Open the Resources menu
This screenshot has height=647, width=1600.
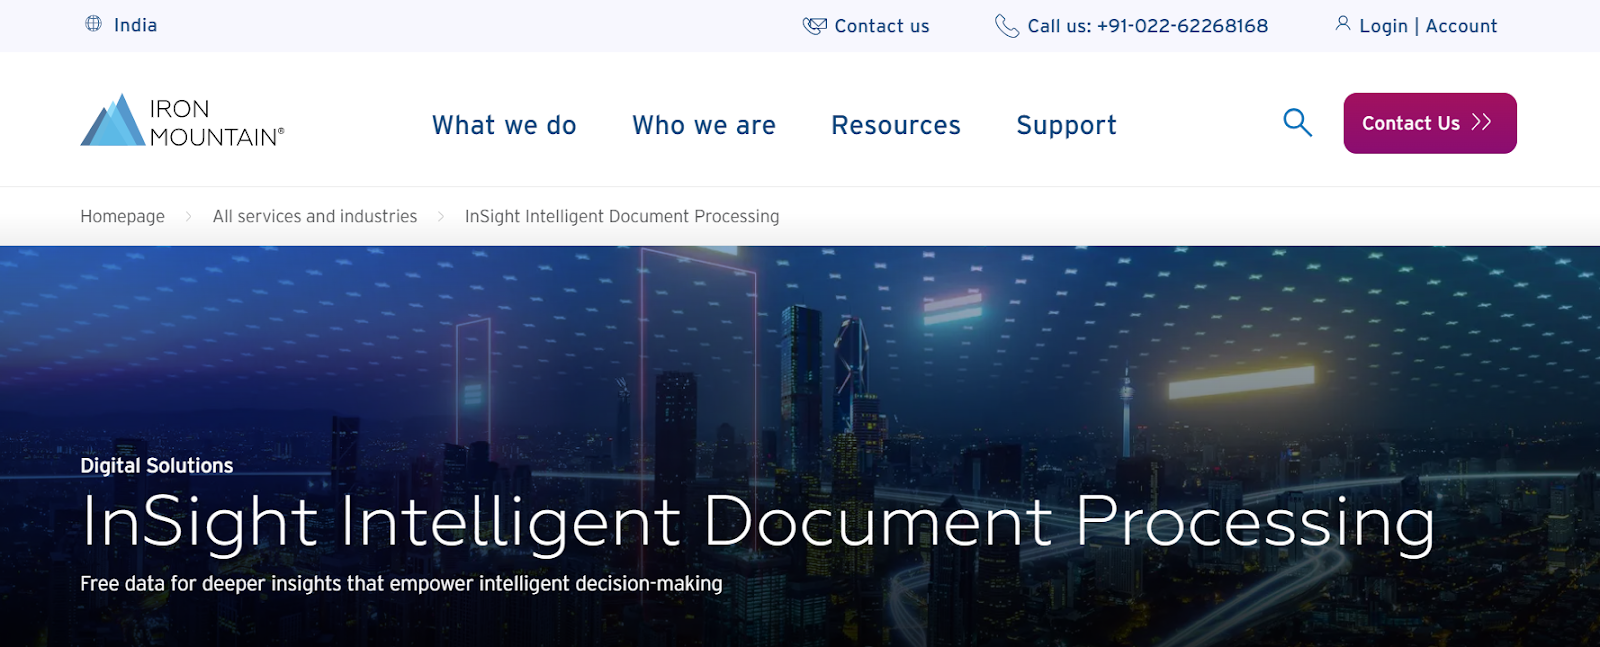[x=896, y=125]
